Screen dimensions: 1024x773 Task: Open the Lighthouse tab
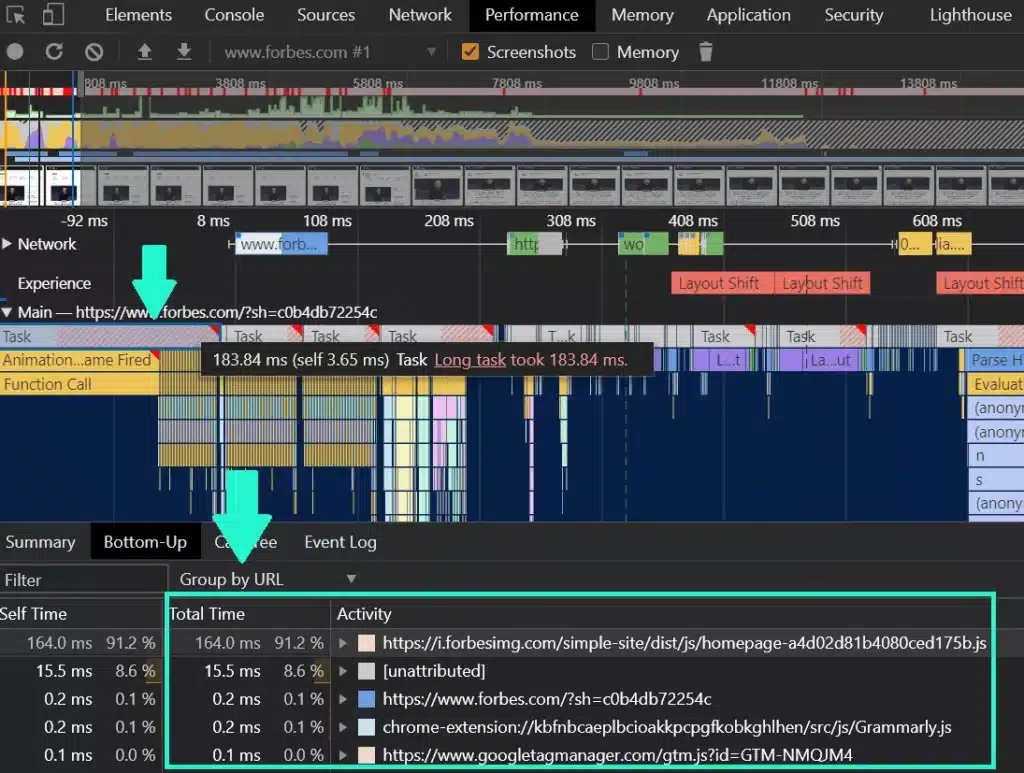pyautogui.click(x=970, y=15)
